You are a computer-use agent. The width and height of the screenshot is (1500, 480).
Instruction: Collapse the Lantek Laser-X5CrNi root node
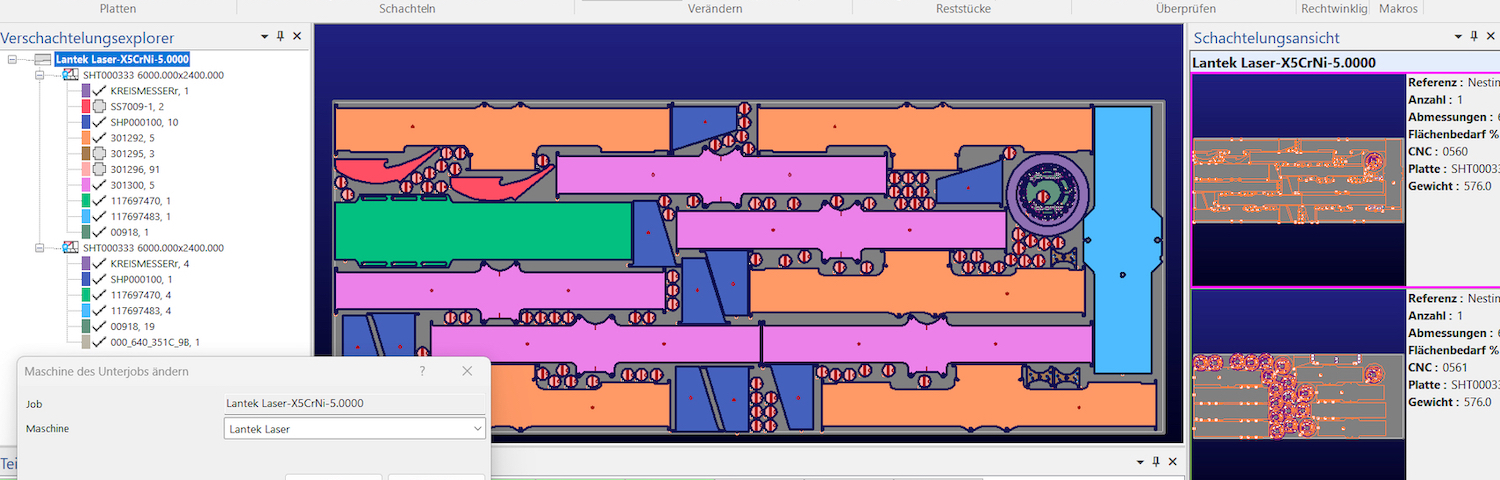[x=12, y=59]
